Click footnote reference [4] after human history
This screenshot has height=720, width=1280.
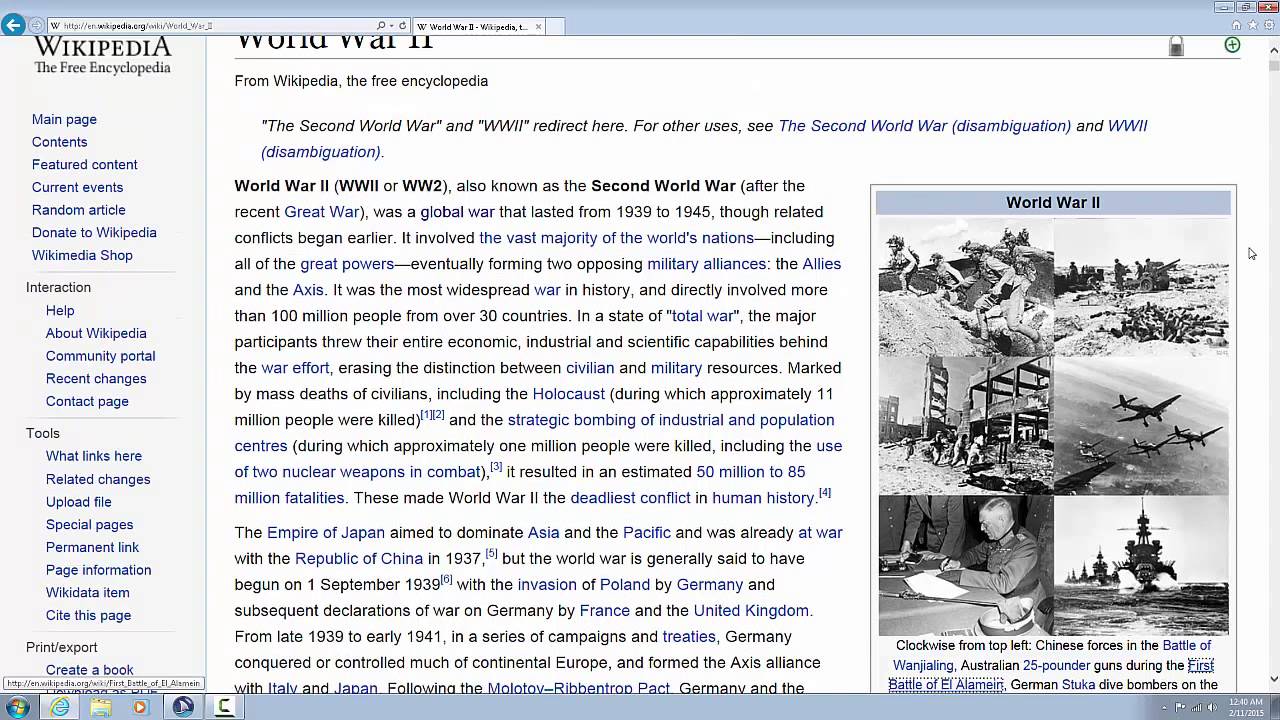click(825, 493)
